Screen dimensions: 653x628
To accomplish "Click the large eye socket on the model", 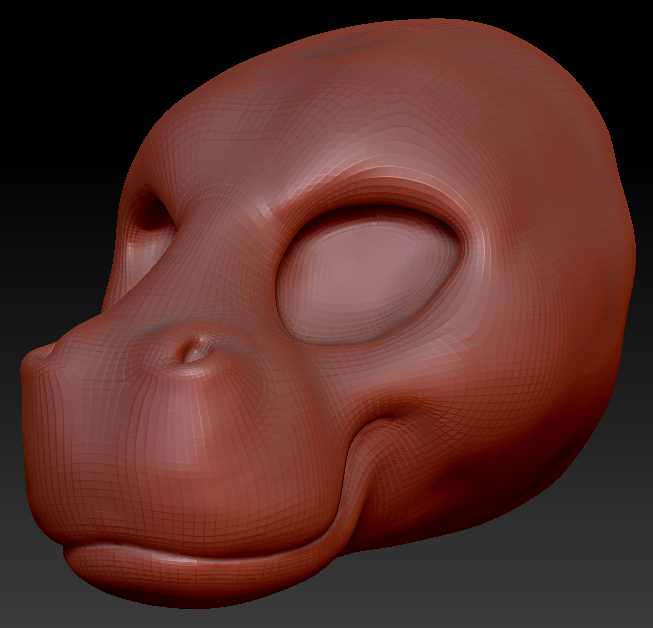I will (x=369, y=276).
